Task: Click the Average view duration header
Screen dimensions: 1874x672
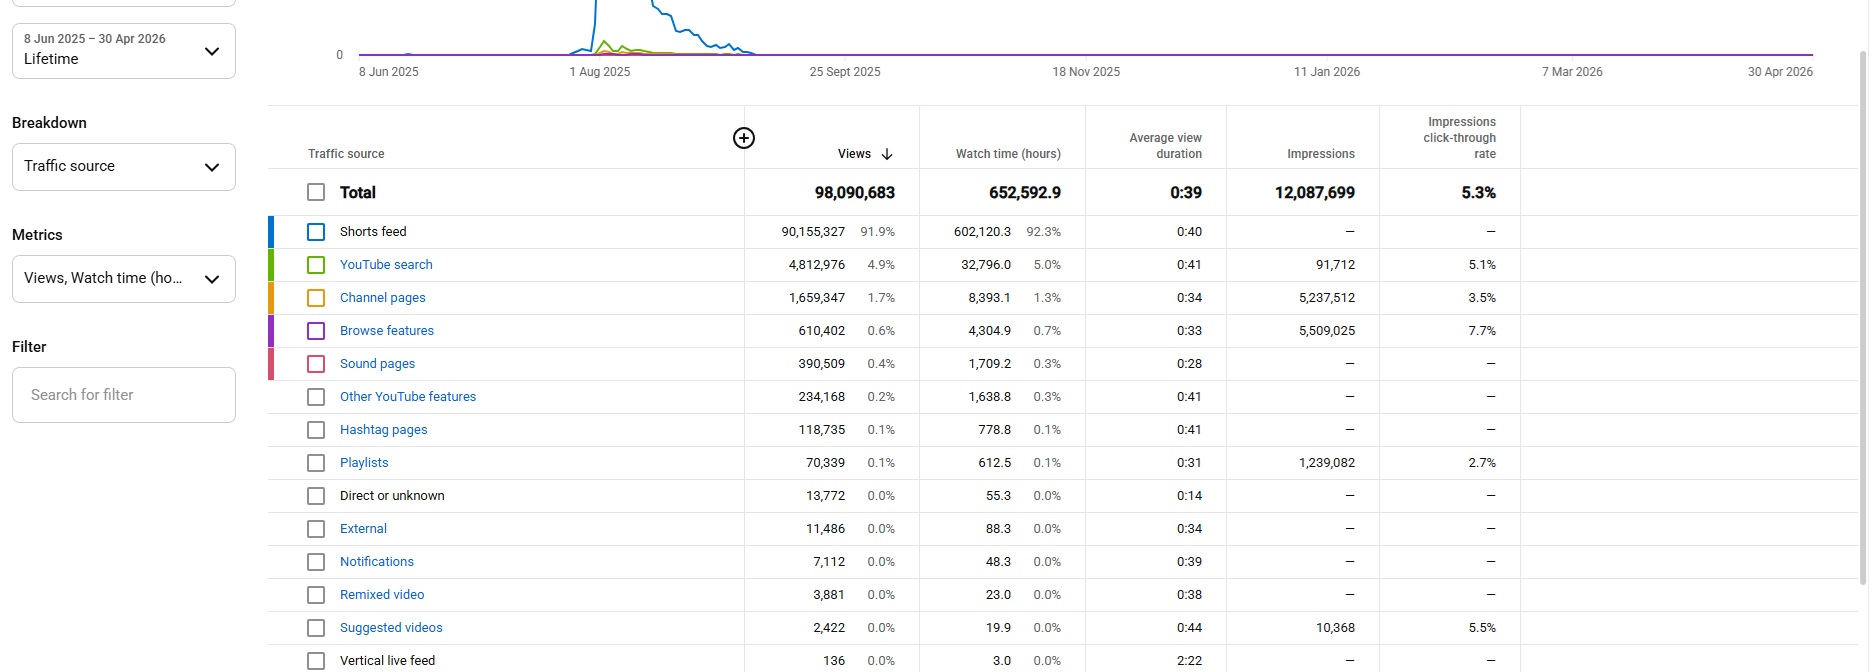Action: click(x=1165, y=146)
